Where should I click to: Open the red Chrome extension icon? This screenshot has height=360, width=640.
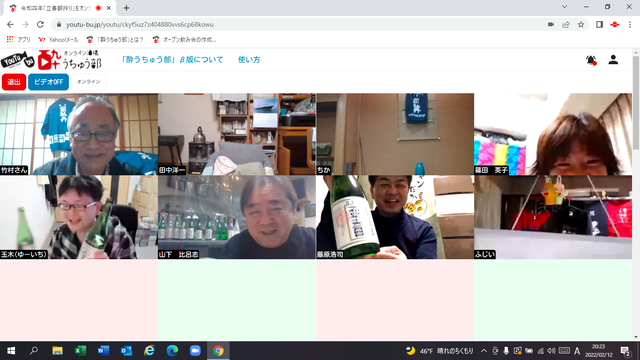(615, 24)
